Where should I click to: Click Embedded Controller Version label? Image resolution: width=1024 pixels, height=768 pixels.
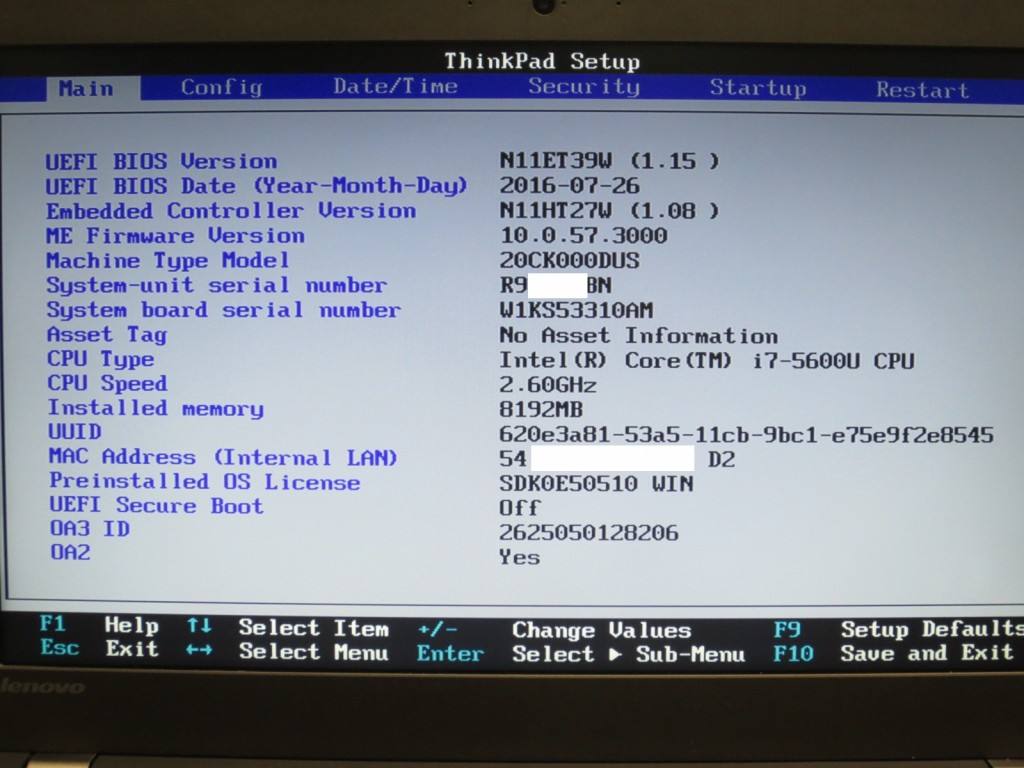(x=231, y=211)
